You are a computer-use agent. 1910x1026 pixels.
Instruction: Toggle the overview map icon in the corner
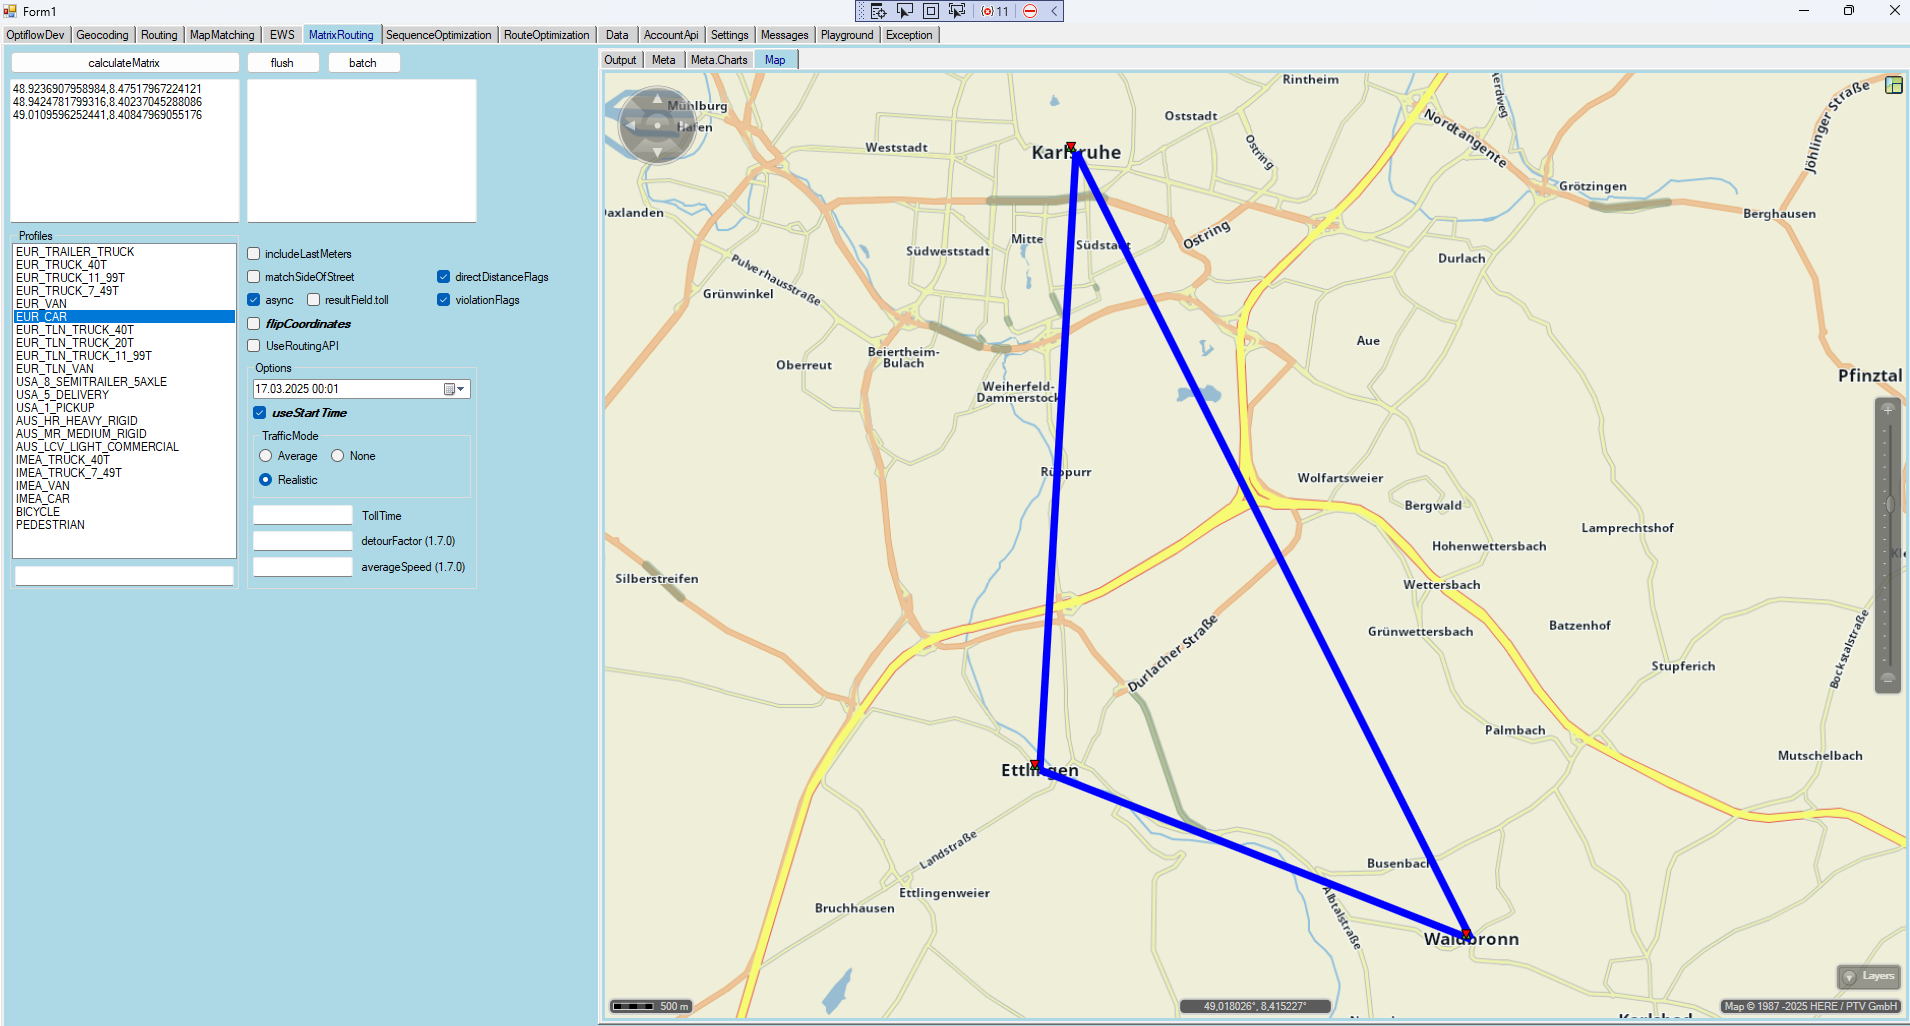[1893, 85]
